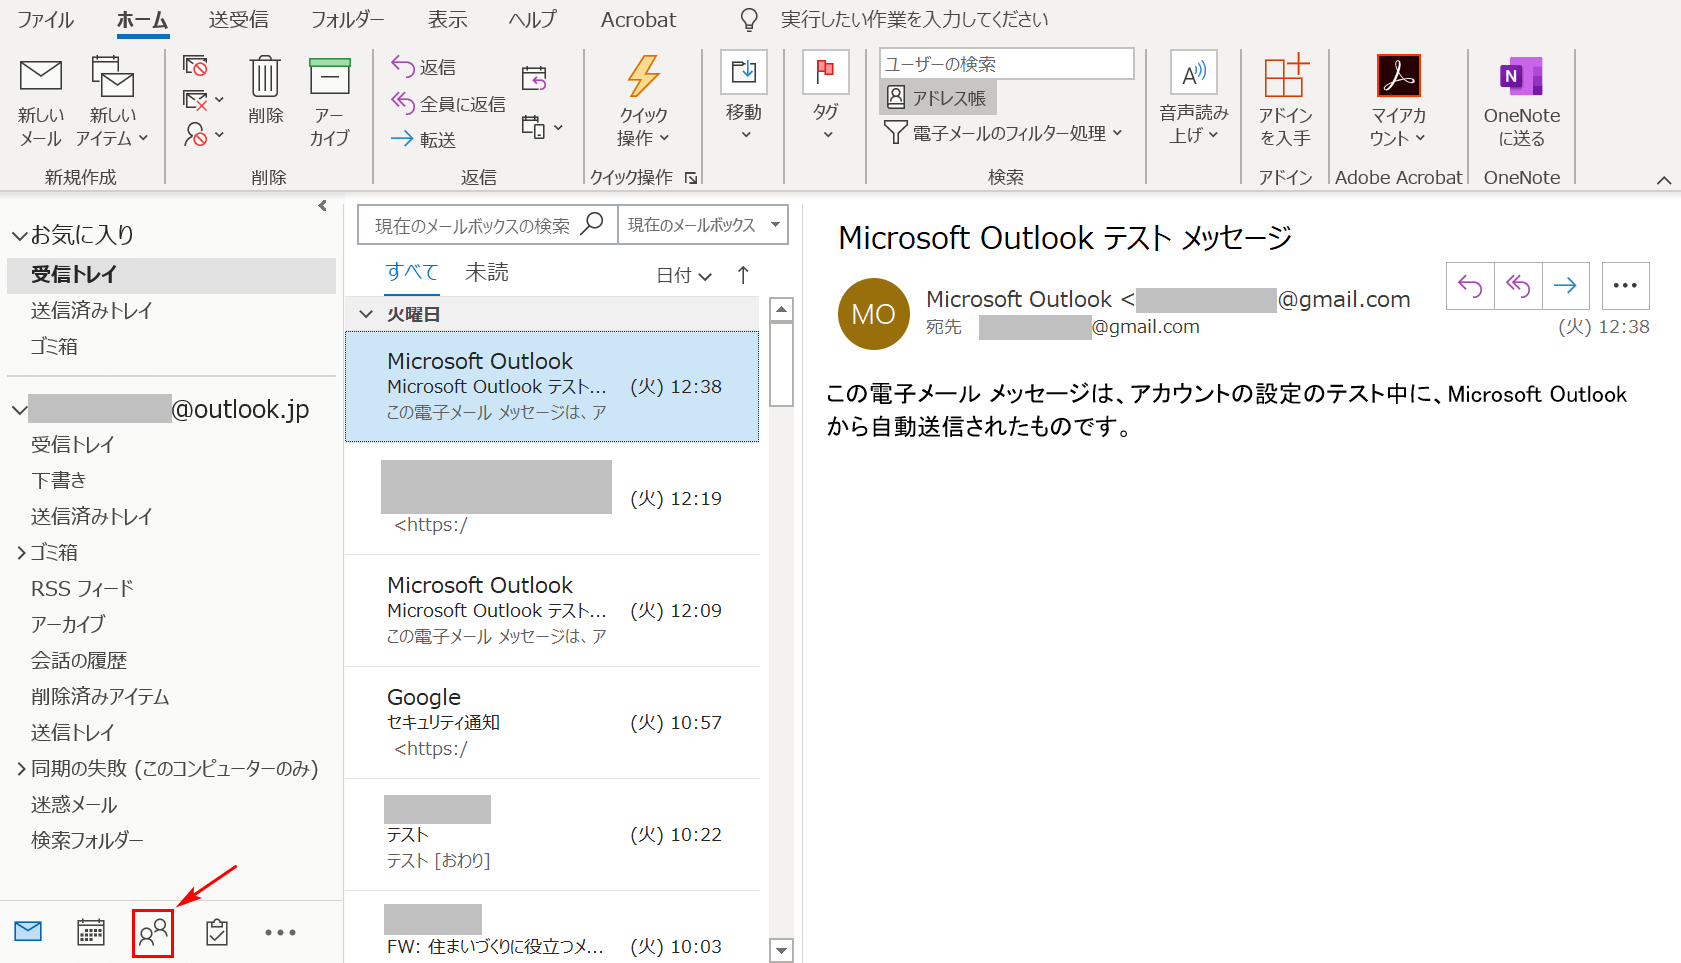Collapse the 火曜日 group
Image resolution: width=1681 pixels, height=963 pixels.
coord(365,314)
